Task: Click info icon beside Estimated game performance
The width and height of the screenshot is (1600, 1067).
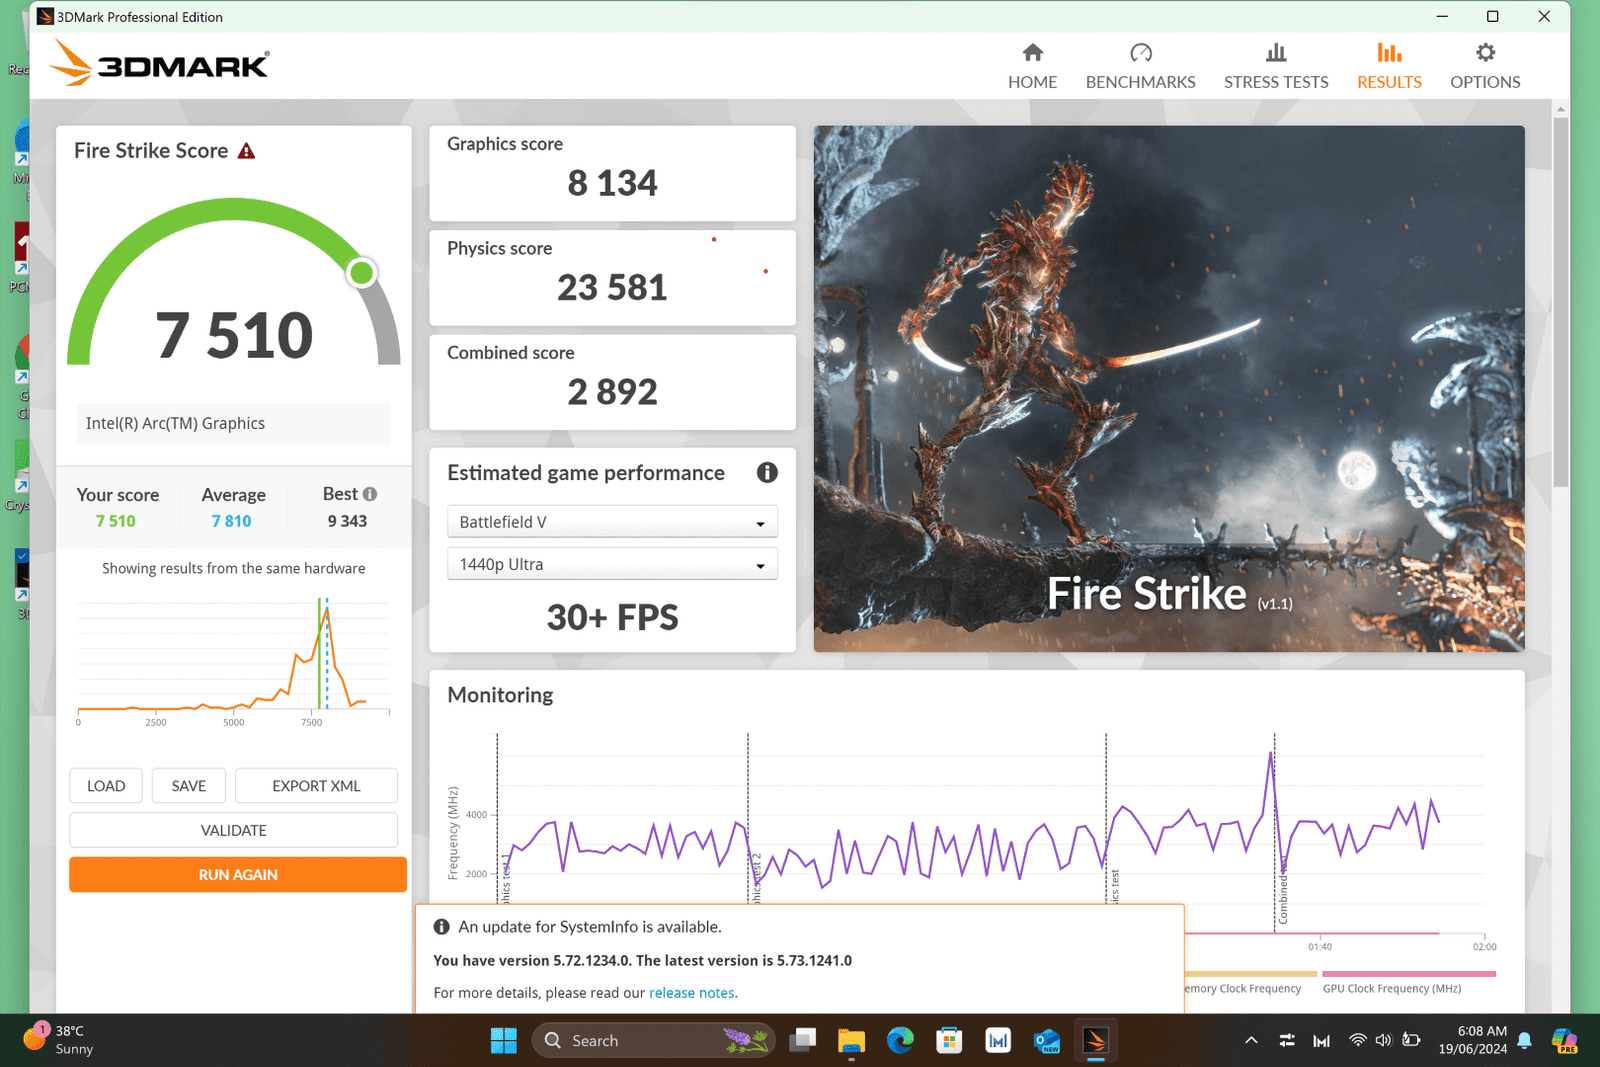Action: [767, 473]
